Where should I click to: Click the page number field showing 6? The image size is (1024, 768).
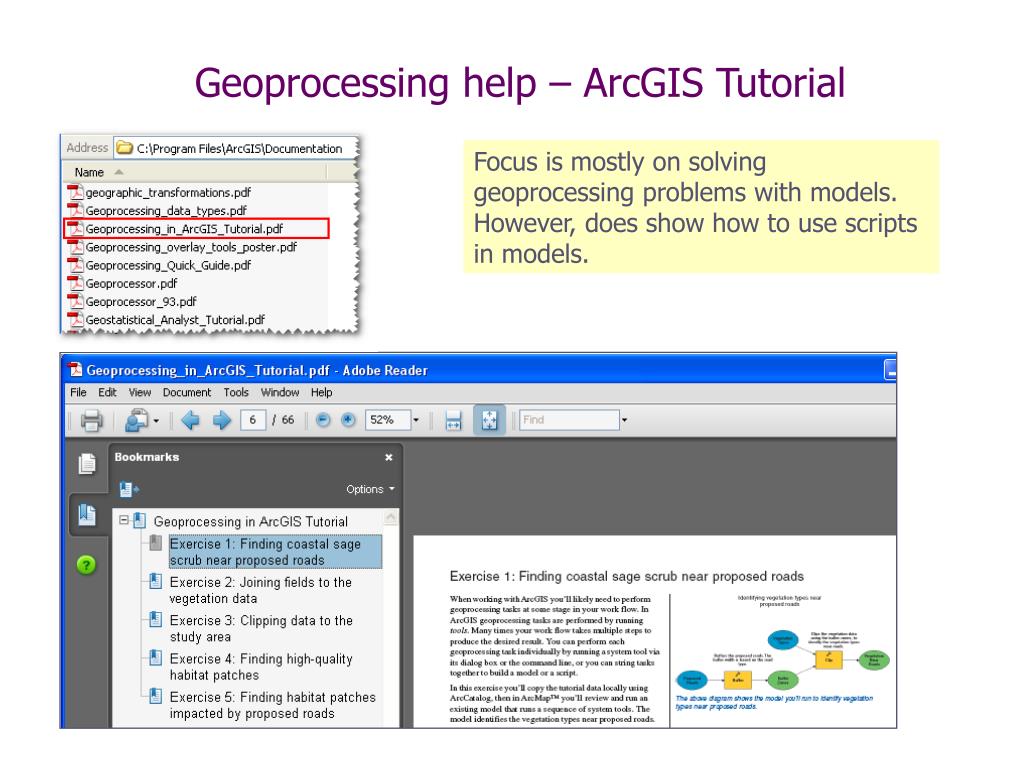tap(253, 420)
